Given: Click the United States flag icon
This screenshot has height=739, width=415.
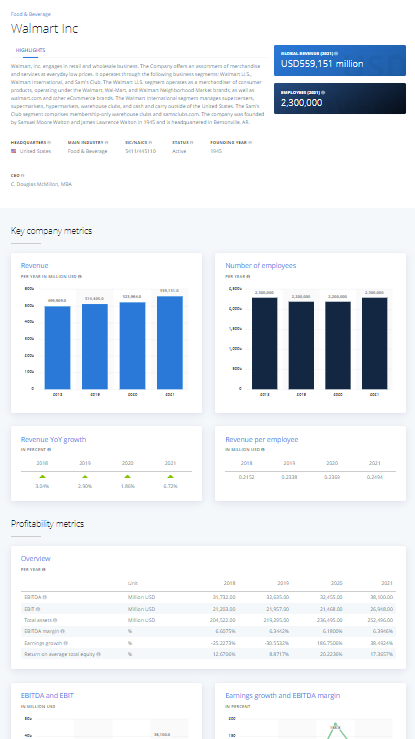Looking at the screenshot, I should 14,151.
